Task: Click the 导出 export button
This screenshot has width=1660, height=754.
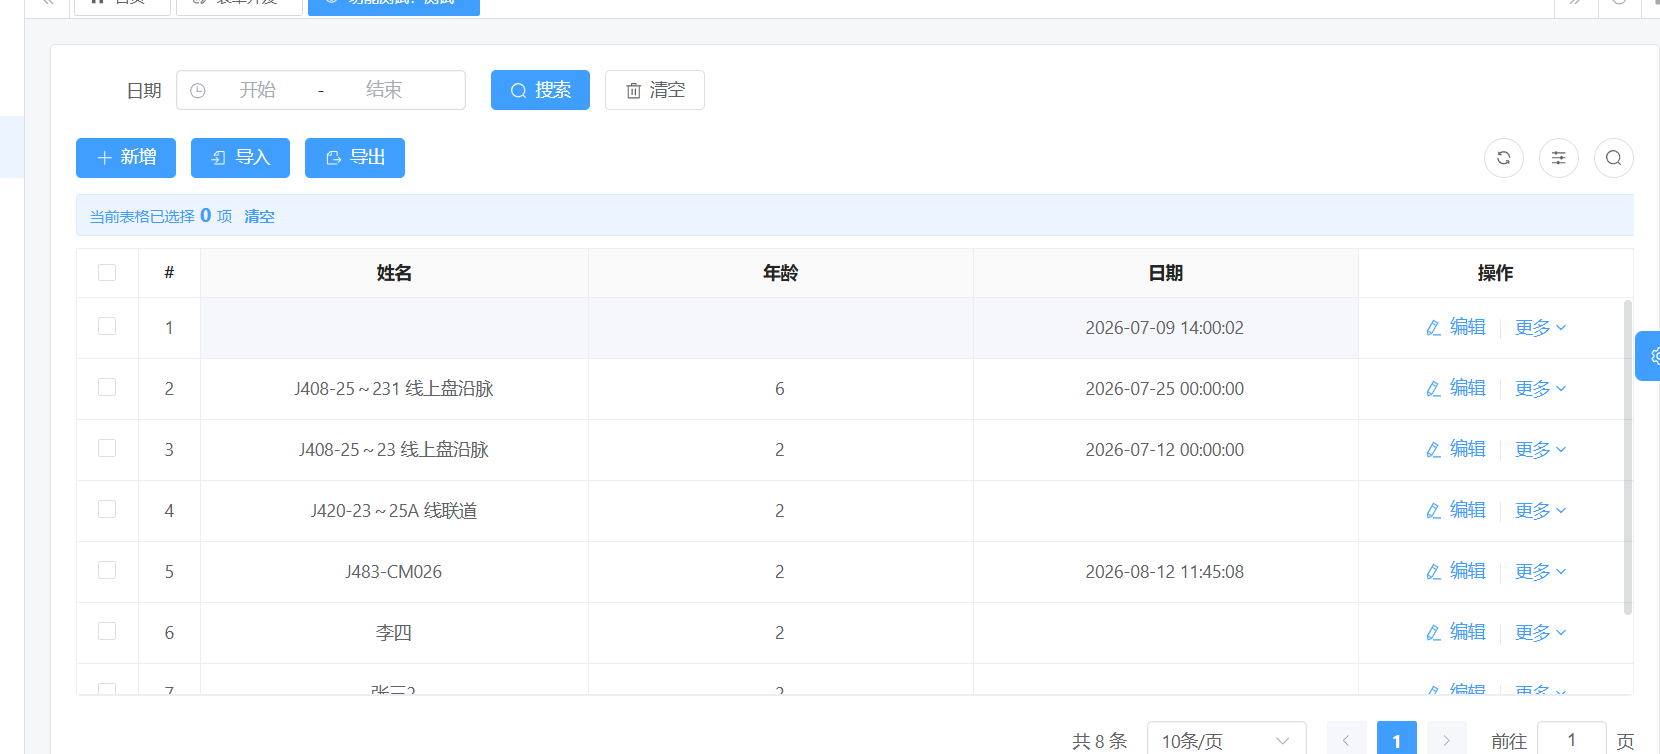Action: [x=355, y=158]
